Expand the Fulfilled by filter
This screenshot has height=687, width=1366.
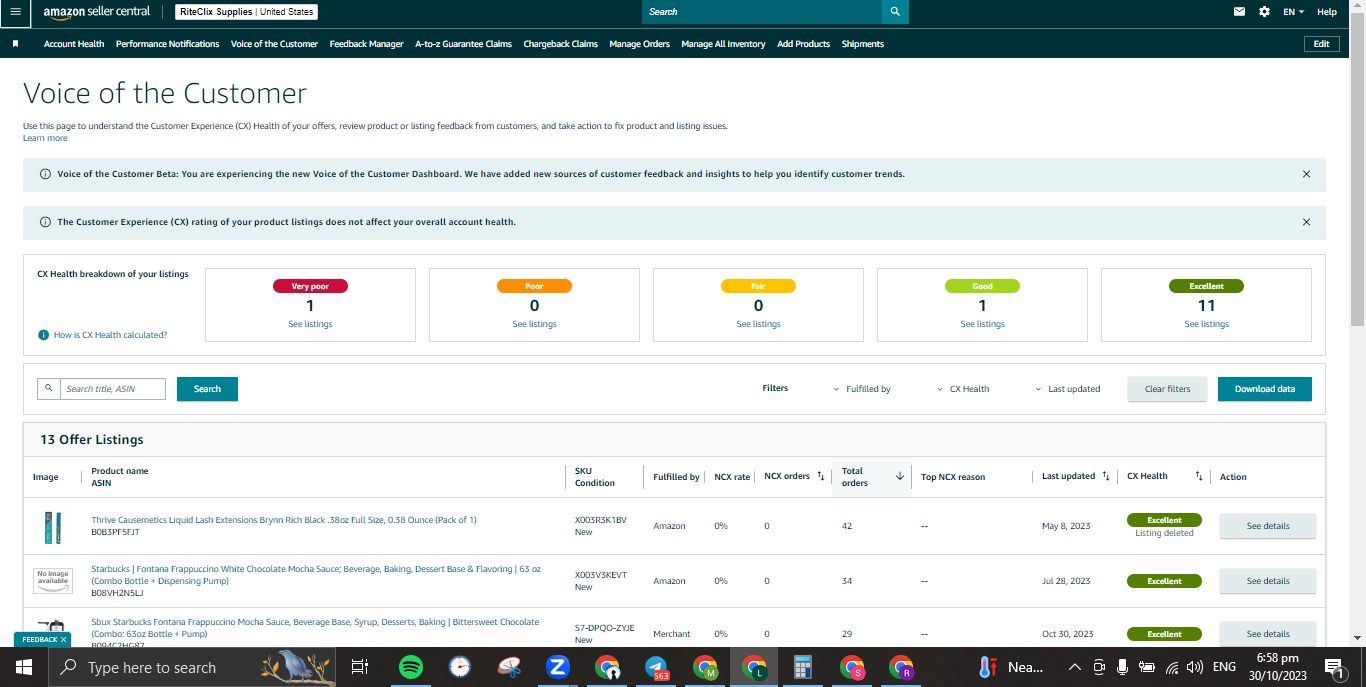(862, 389)
